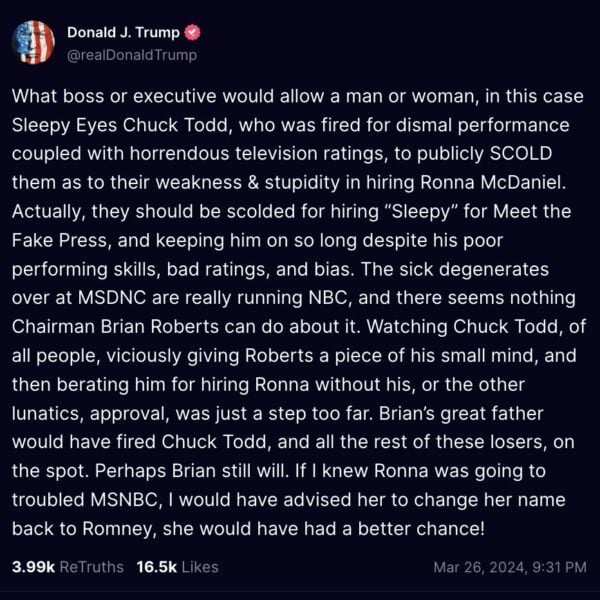Open Donald J. Trump's profile avatar

tap(33, 42)
